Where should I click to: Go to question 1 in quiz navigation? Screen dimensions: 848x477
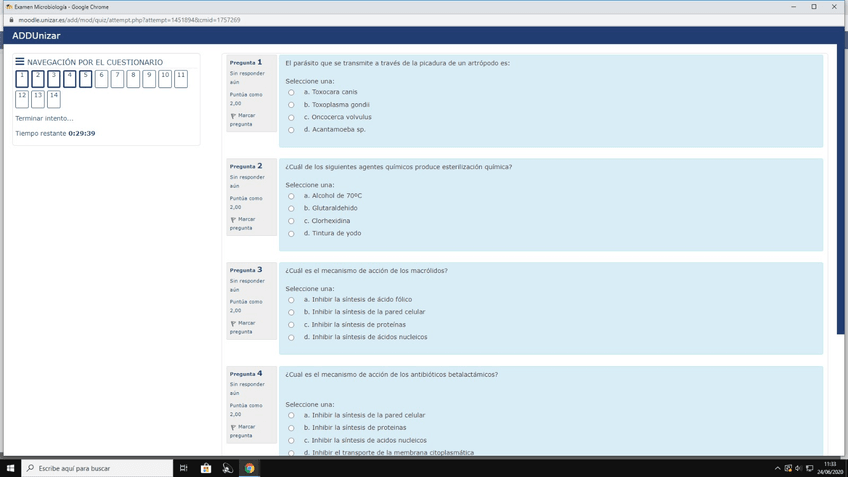22,79
